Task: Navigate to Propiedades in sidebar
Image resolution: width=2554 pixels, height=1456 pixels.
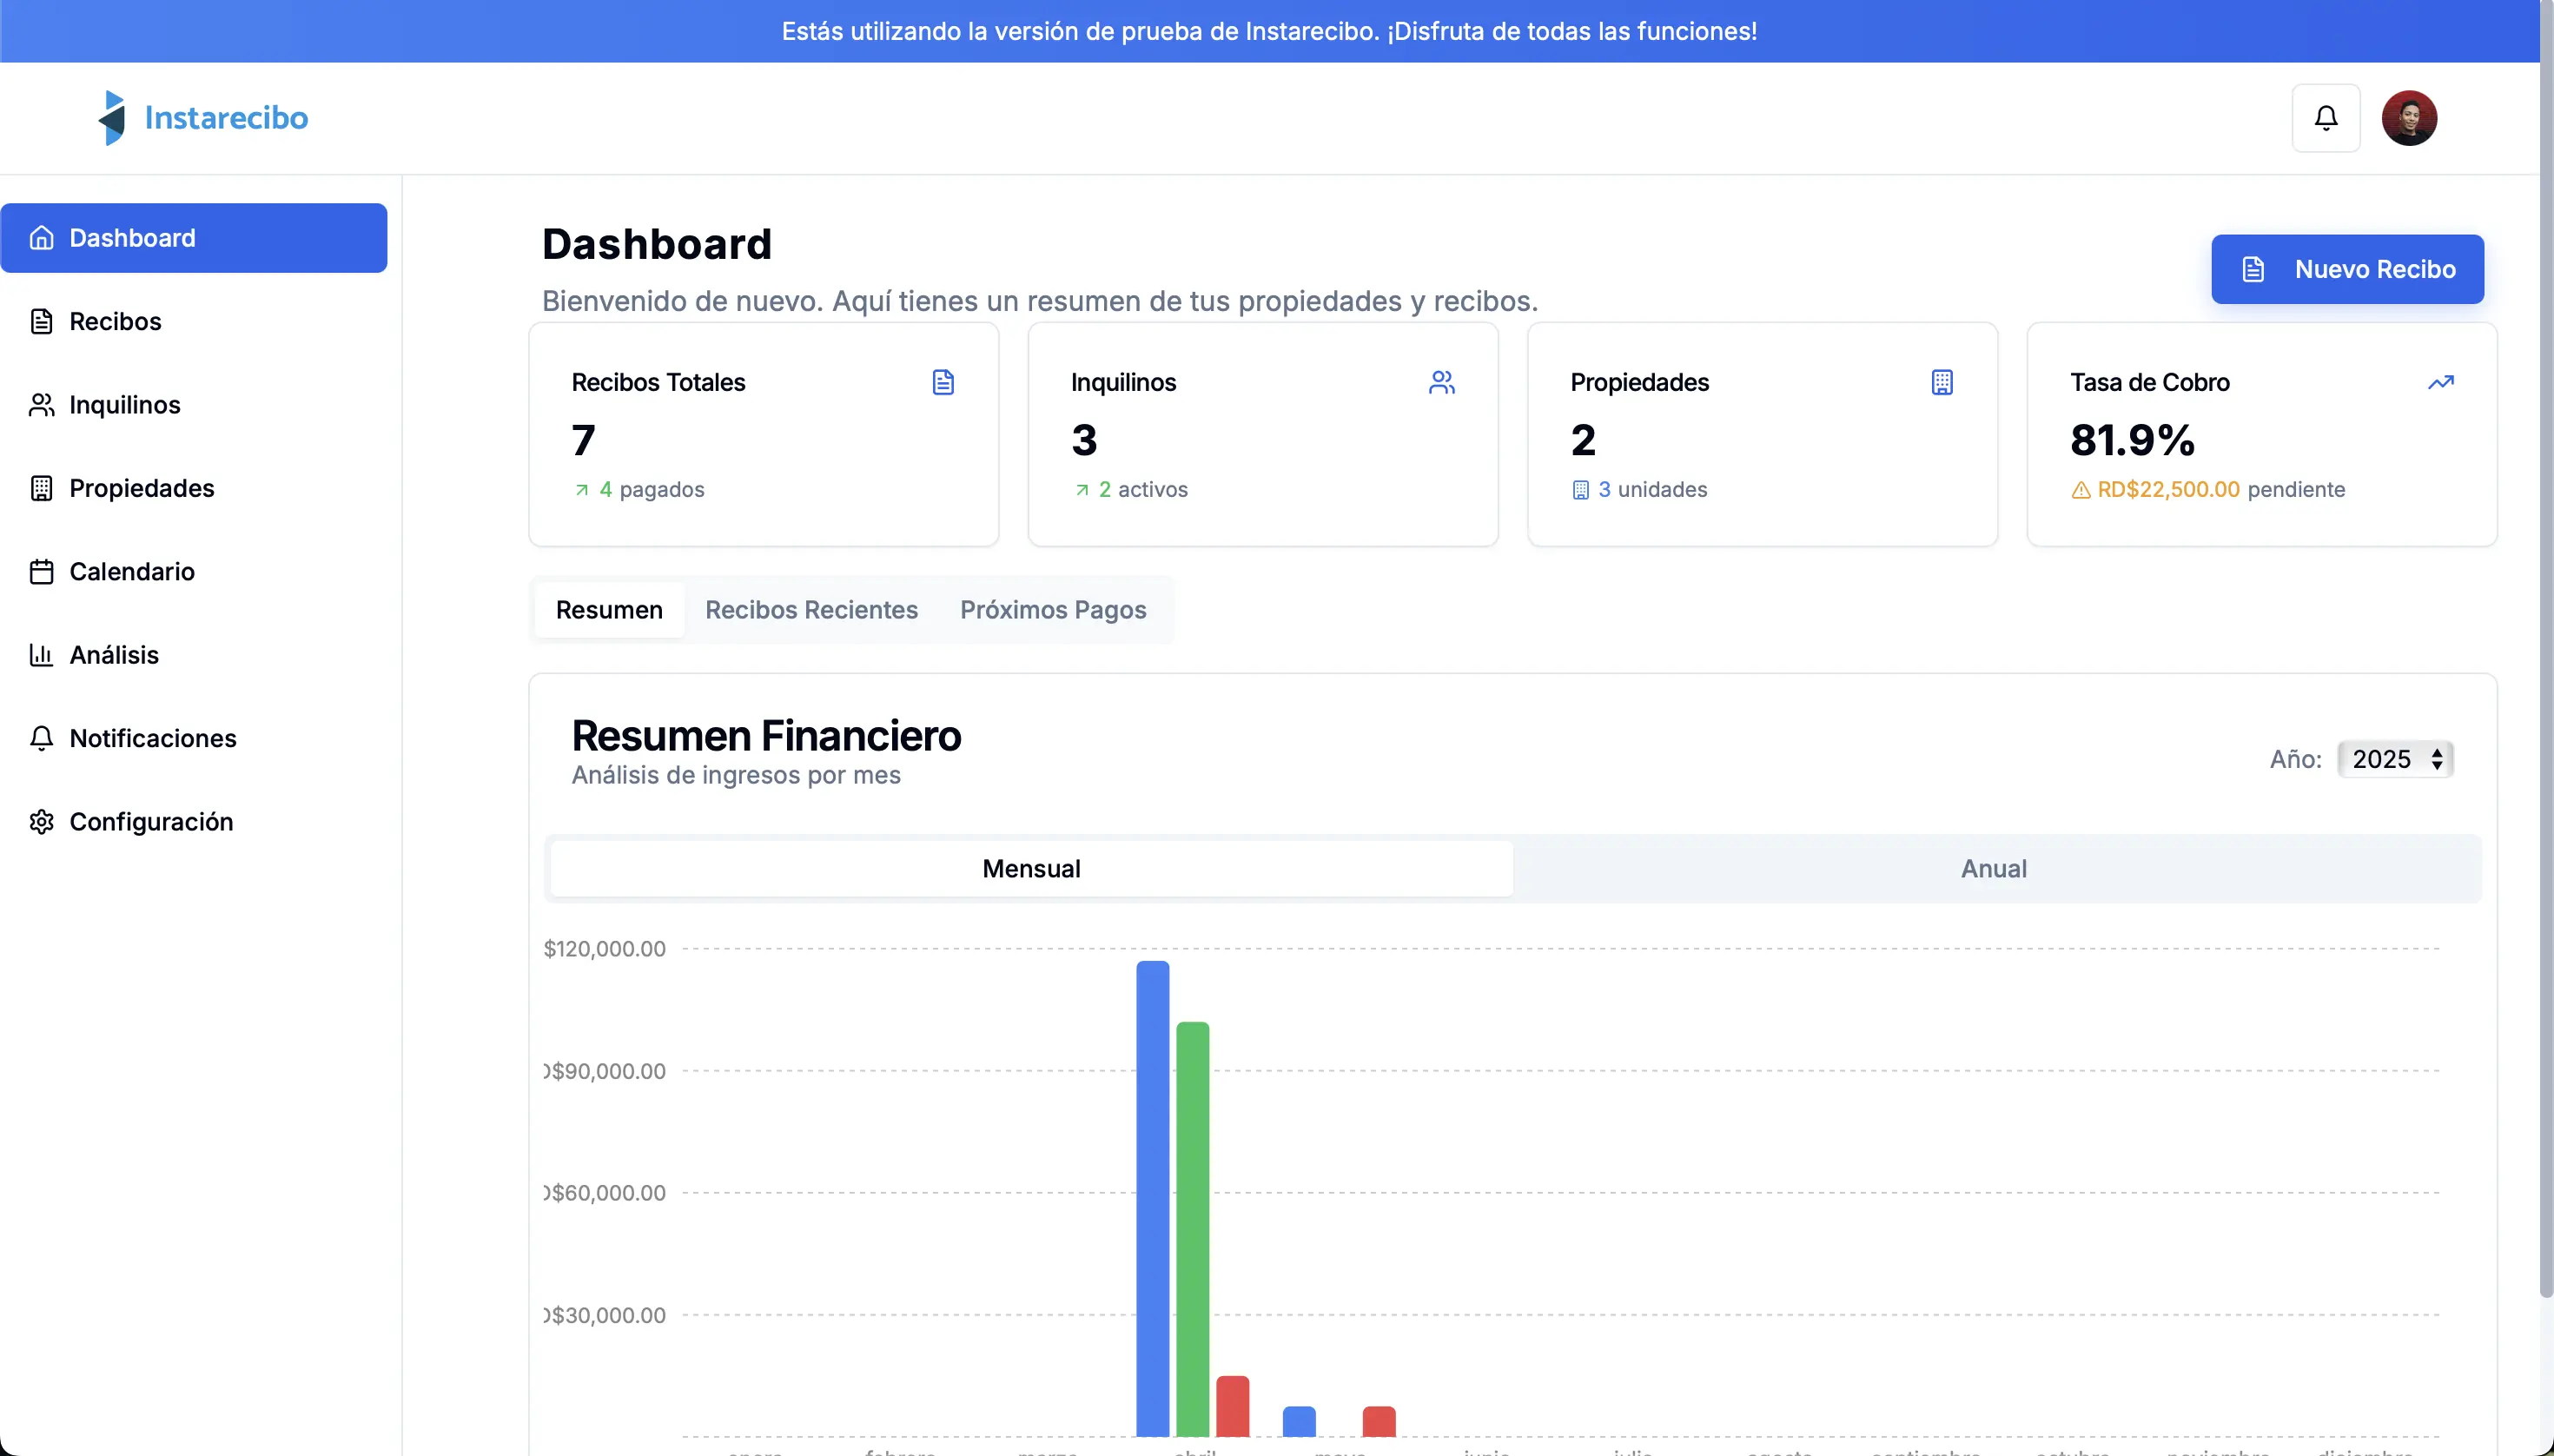Action: [193, 488]
